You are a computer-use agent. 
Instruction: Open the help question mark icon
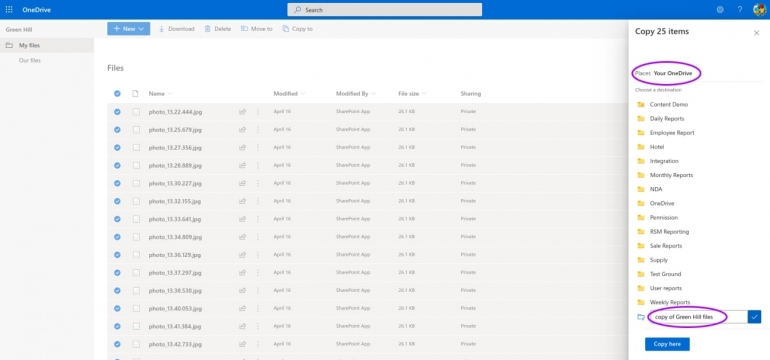coord(740,10)
